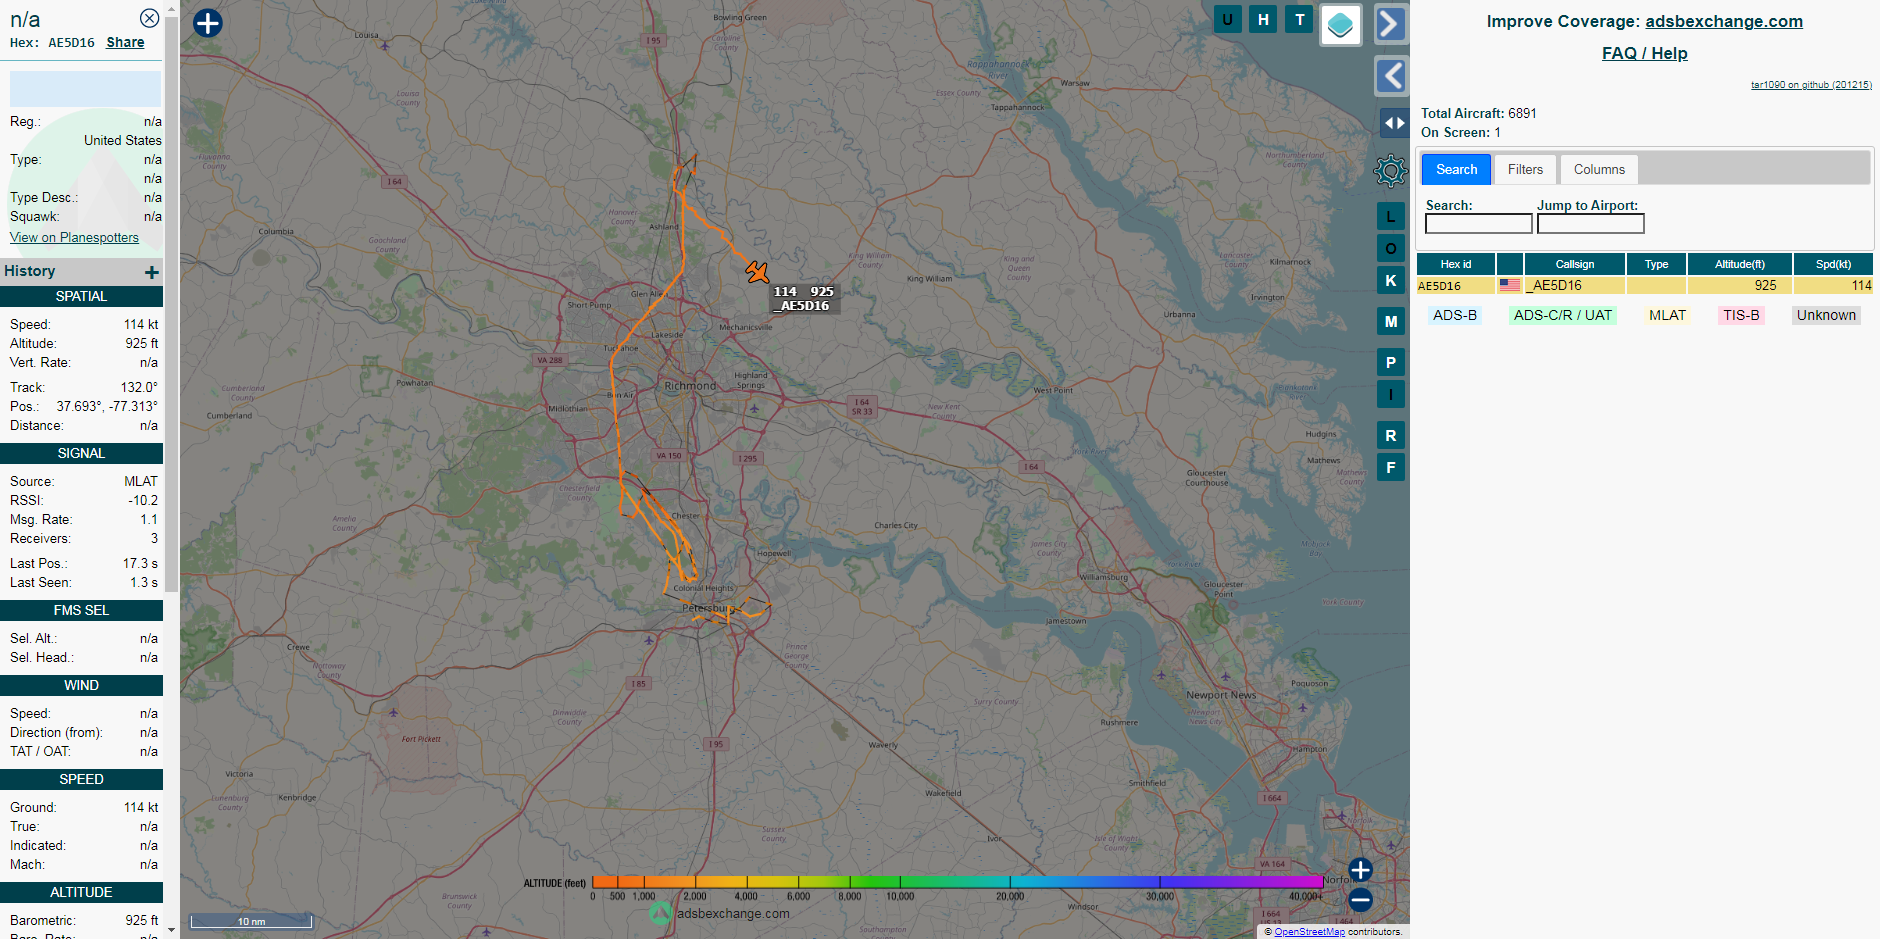Open adsbexchange.com coverage link
This screenshot has width=1880, height=939.
1724,21
